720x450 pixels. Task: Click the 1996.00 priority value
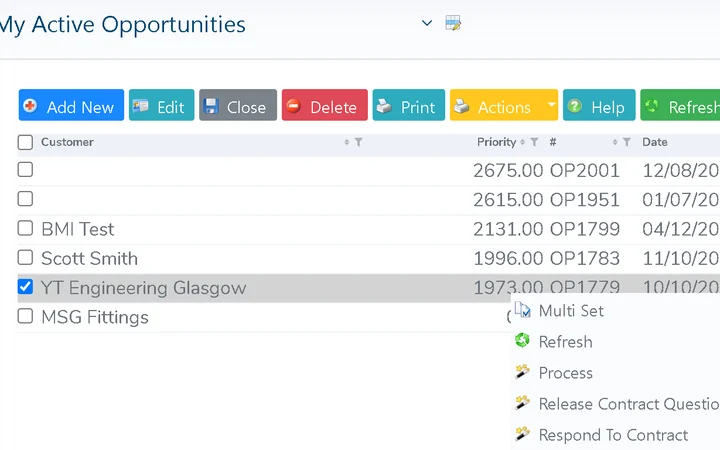[508, 259]
